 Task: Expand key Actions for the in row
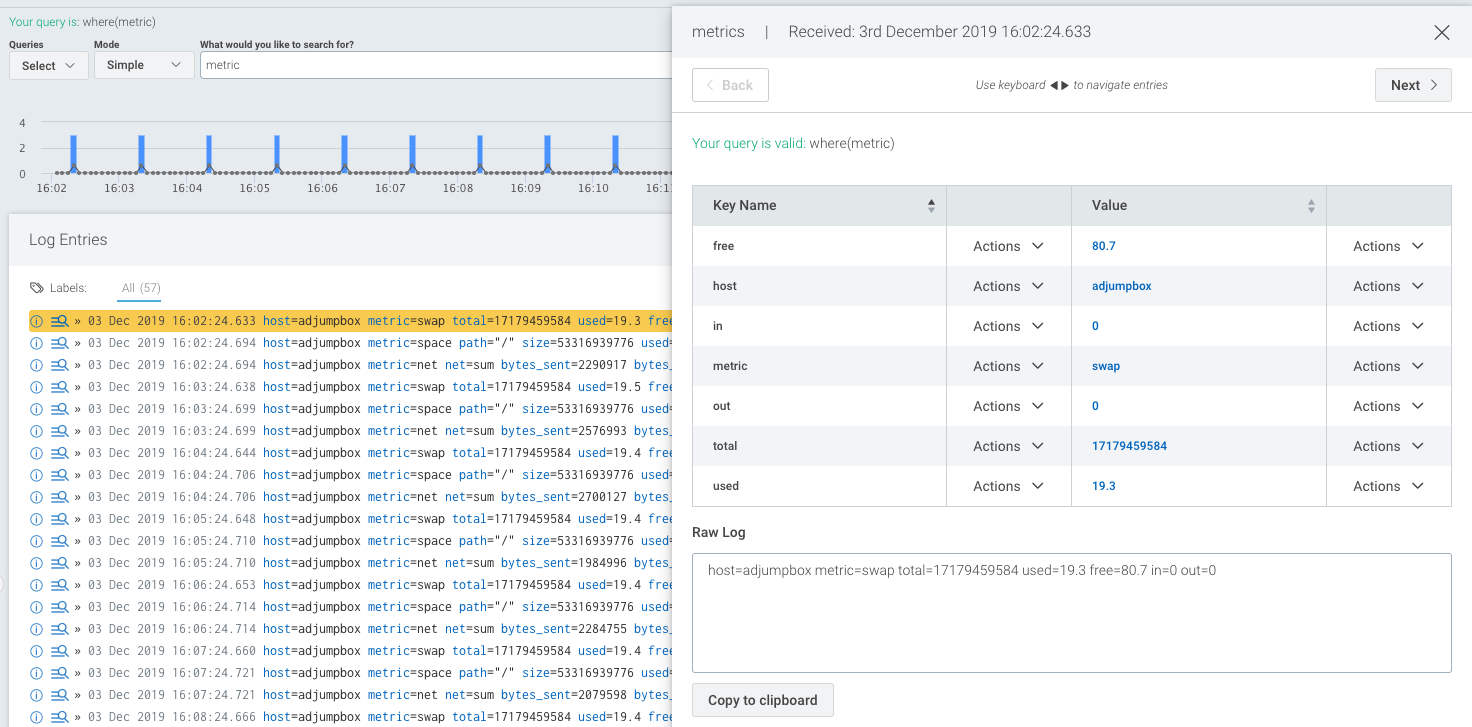[x=1008, y=326]
